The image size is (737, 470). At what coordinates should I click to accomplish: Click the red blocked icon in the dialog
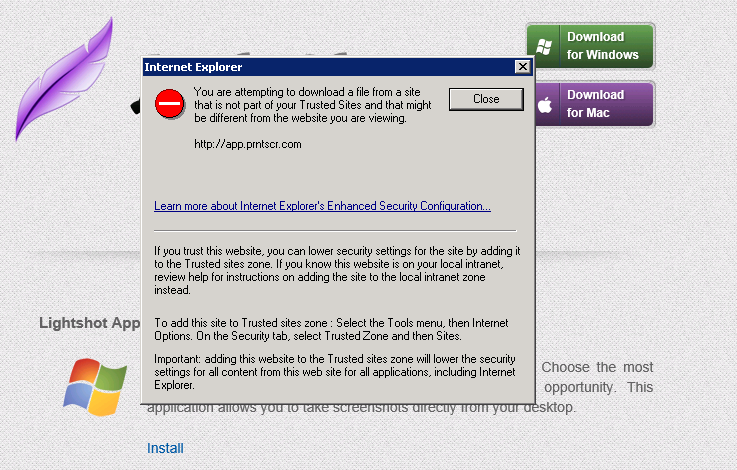point(169,103)
